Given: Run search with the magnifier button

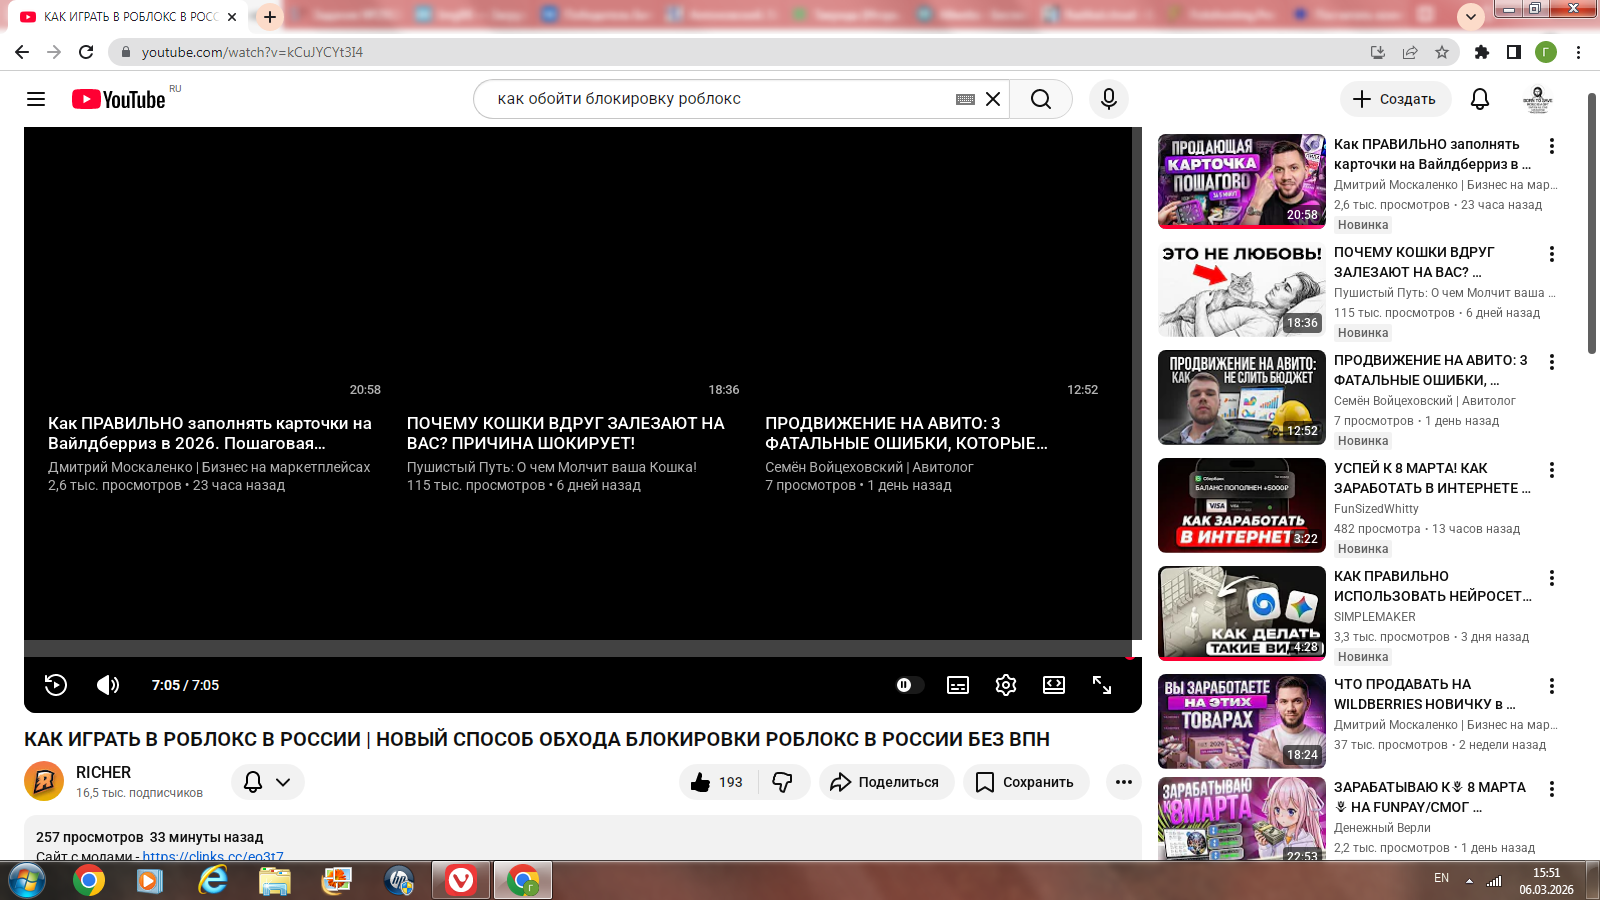Looking at the screenshot, I should [1041, 99].
